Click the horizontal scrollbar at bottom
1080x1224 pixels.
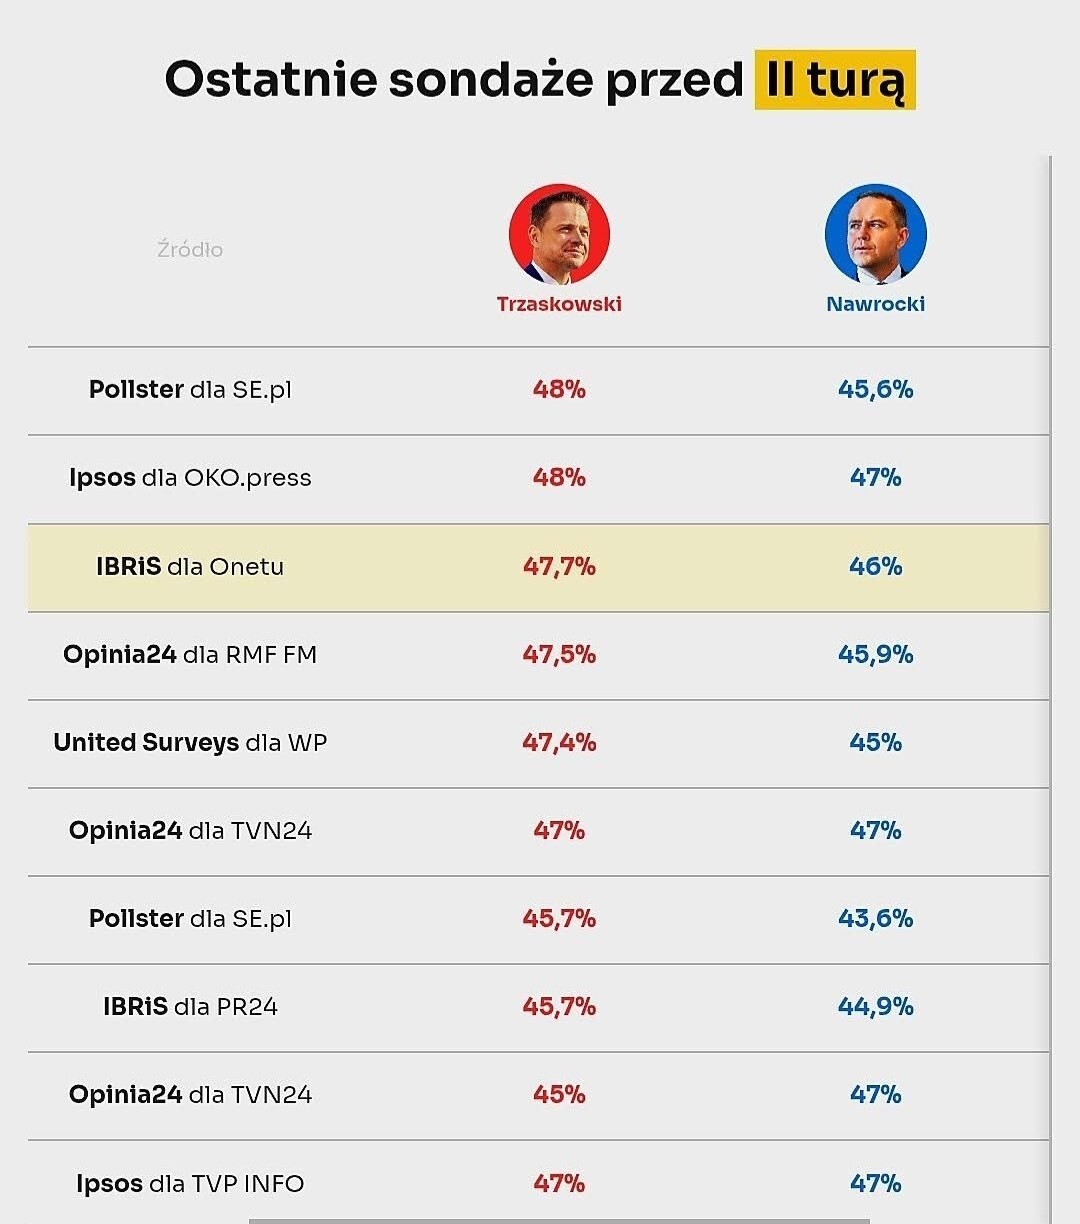pyautogui.click(x=558, y=1220)
